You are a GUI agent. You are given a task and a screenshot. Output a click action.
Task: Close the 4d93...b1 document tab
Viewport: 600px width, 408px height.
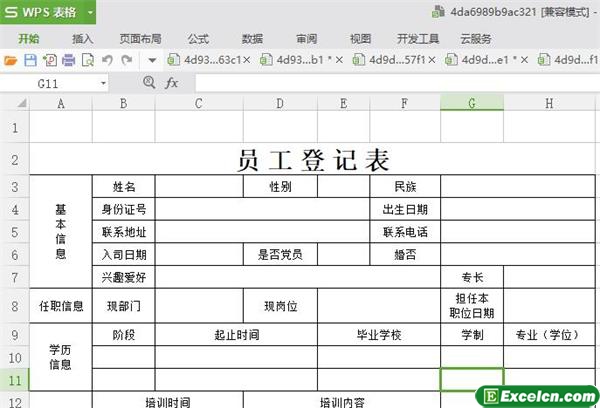[x=339, y=60]
